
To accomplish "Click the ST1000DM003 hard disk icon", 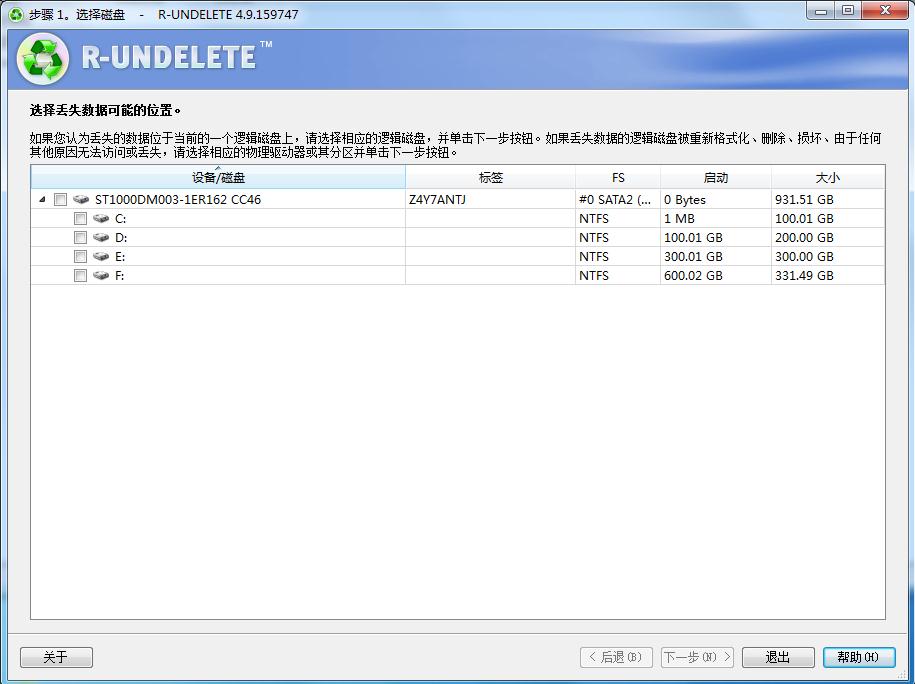I will click(x=81, y=200).
